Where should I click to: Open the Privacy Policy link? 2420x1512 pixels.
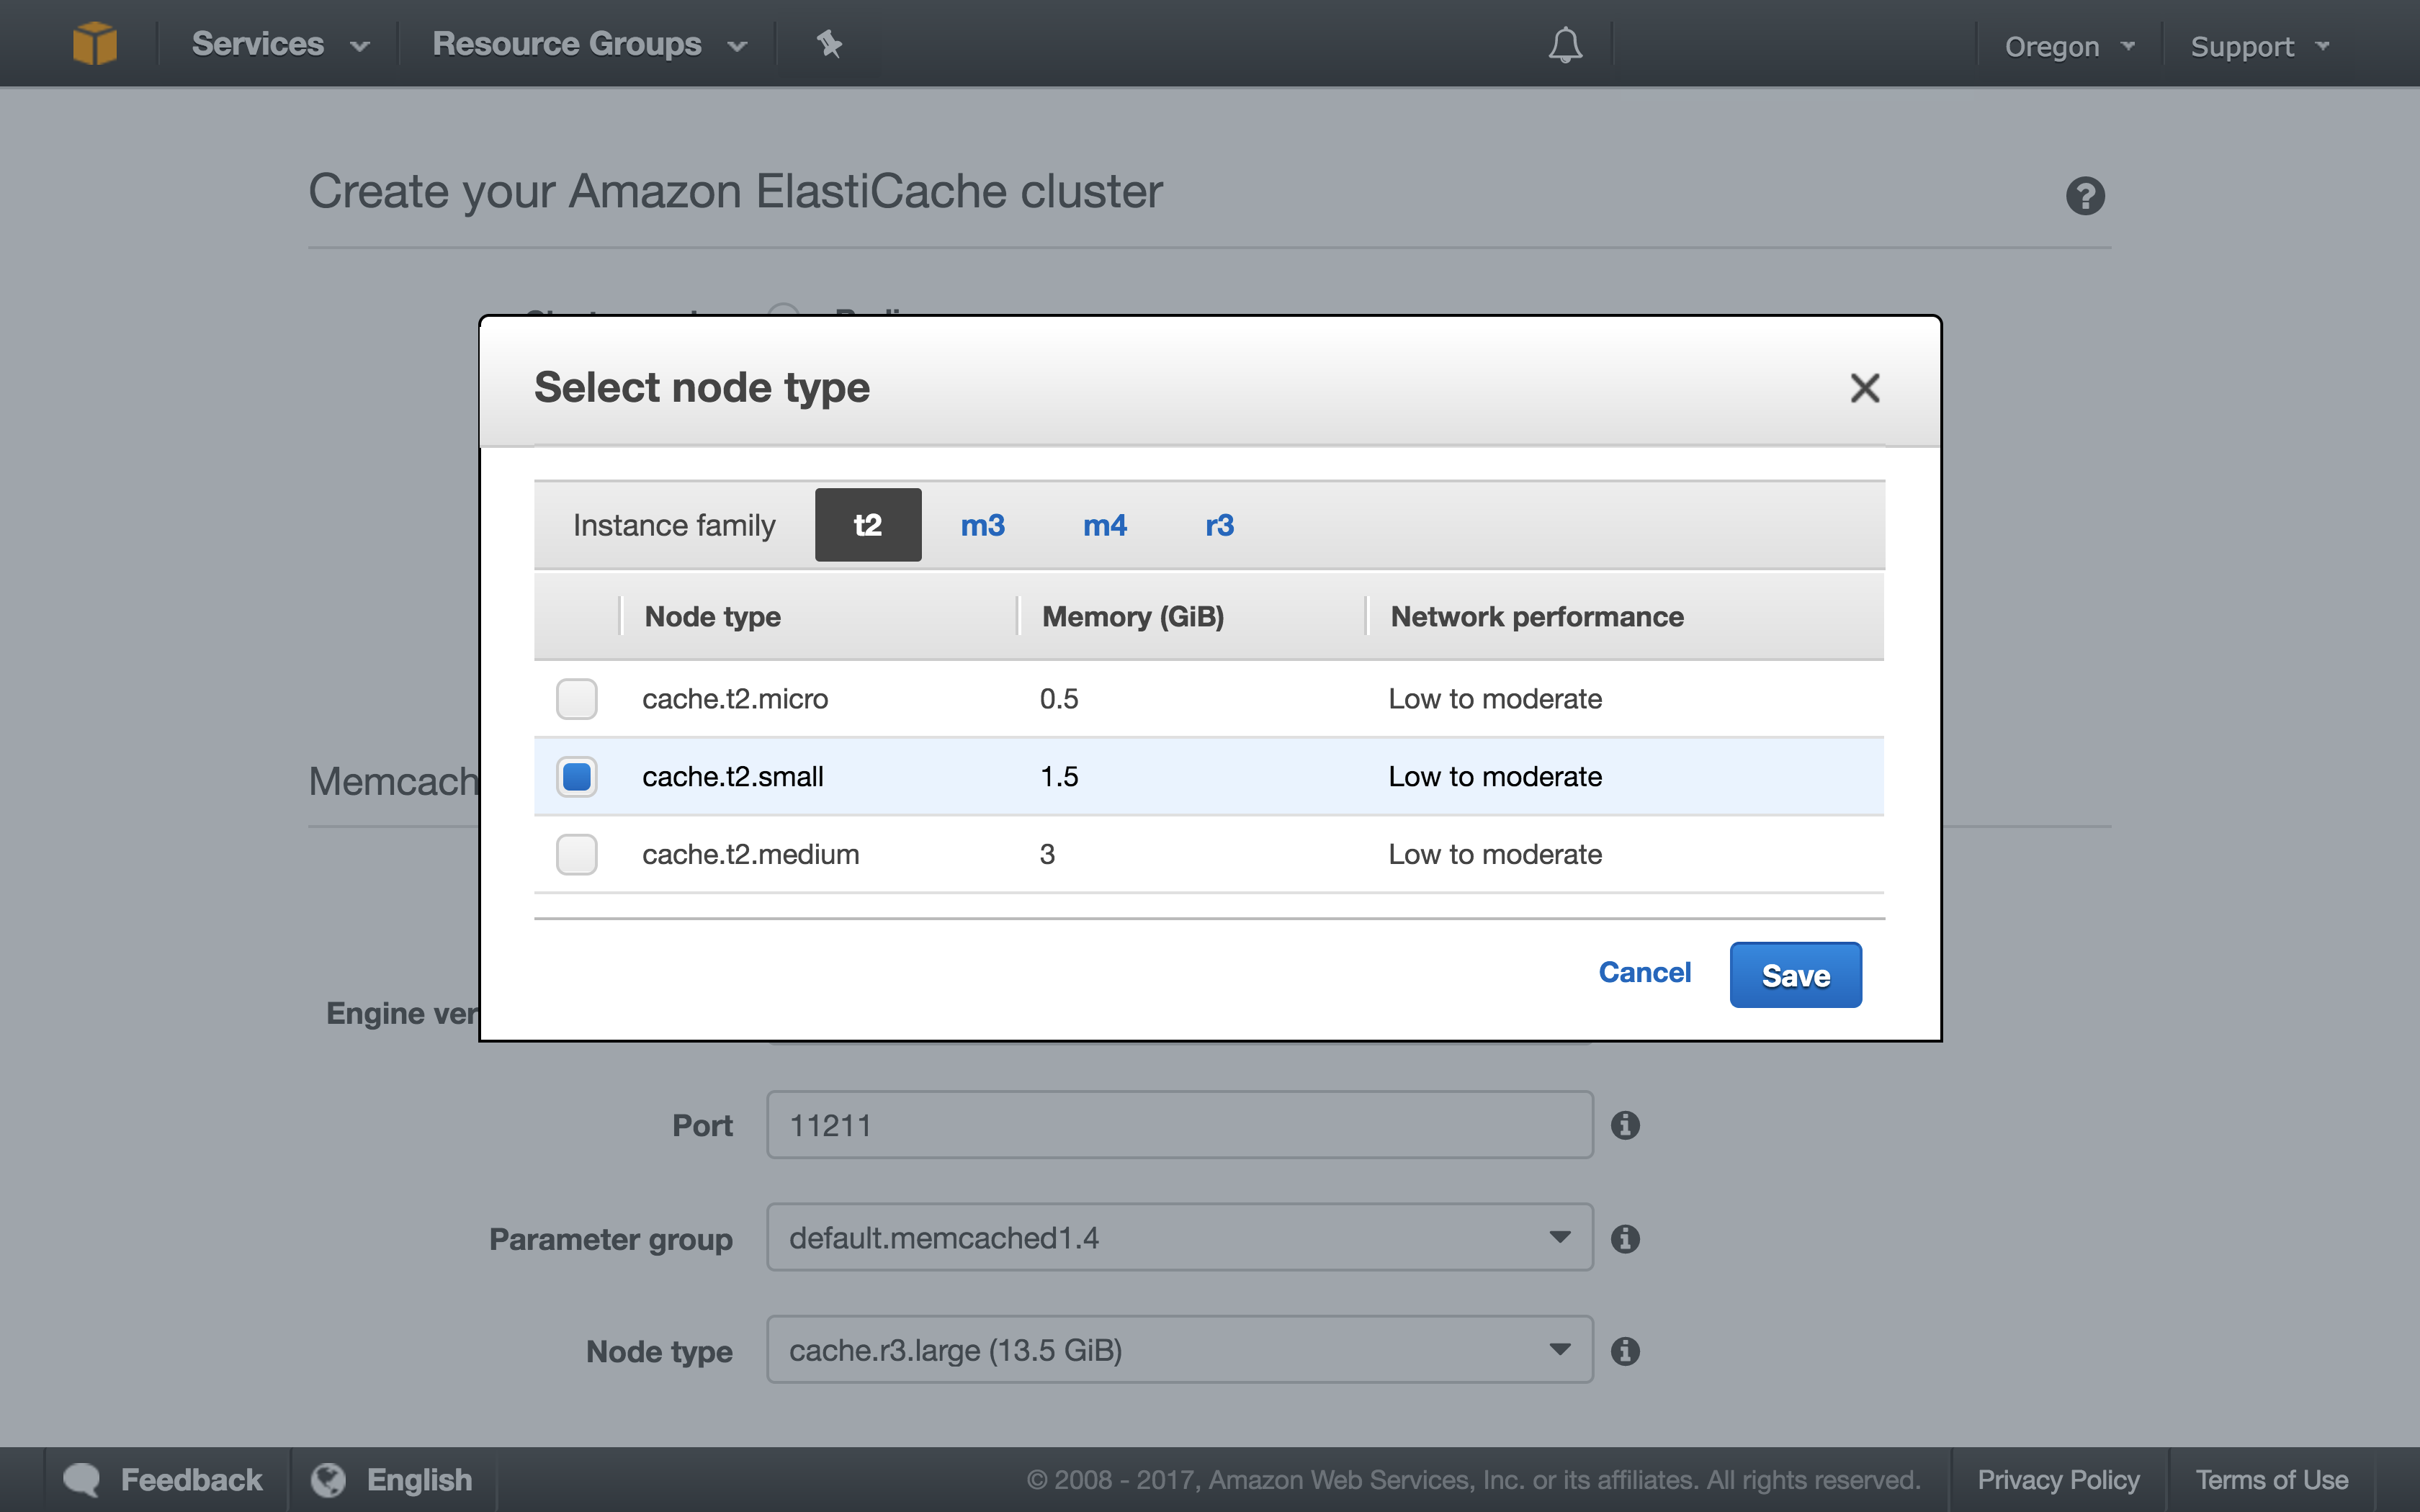(2058, 1480)
